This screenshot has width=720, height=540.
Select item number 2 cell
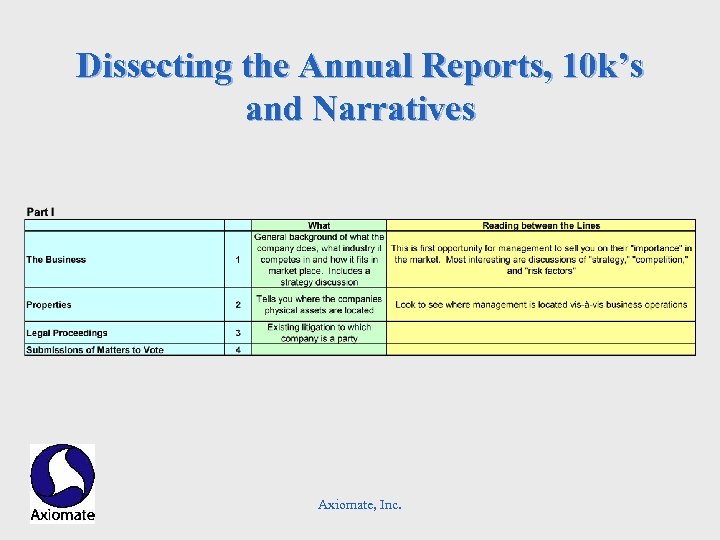click(x=238, y=304)
